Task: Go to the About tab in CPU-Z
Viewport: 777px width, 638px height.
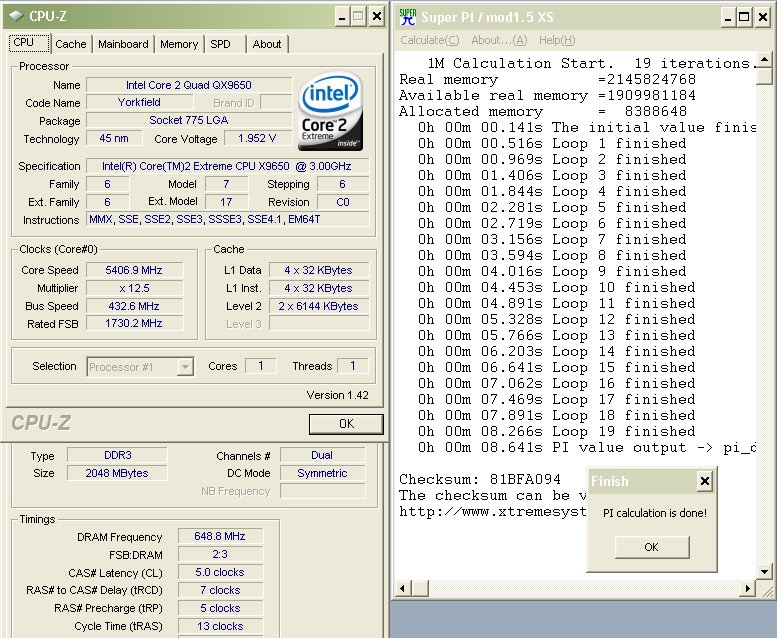Action: 267,44
